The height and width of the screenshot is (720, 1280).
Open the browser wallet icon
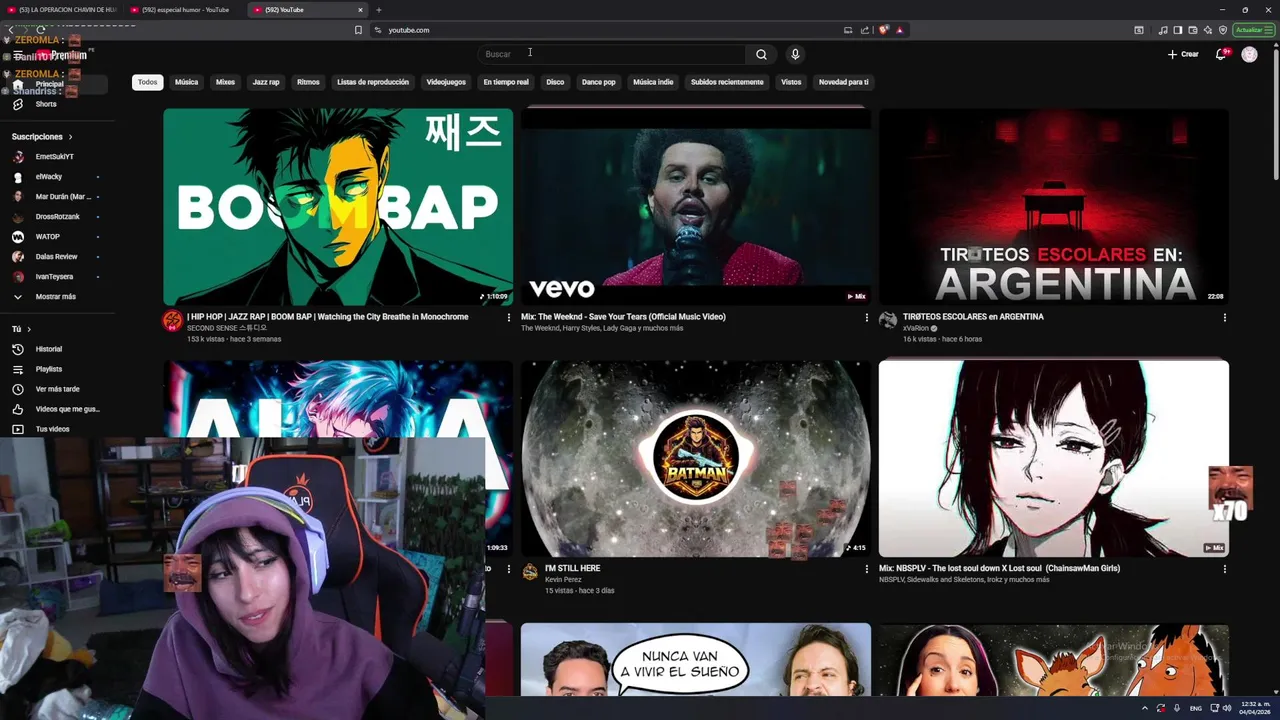point(1192,30)
